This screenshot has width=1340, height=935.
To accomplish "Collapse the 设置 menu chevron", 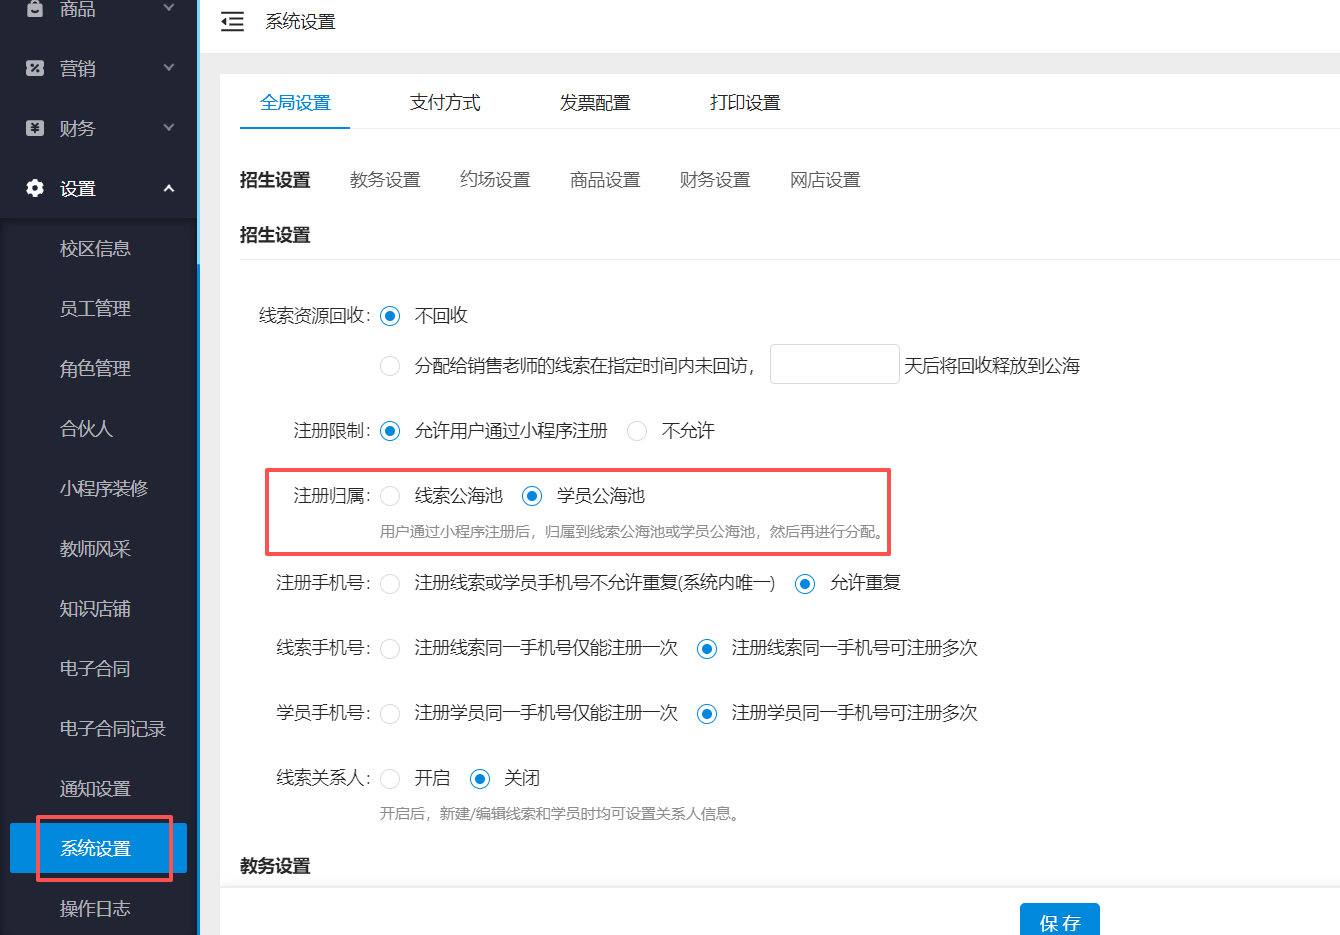I will coord(168,187).
